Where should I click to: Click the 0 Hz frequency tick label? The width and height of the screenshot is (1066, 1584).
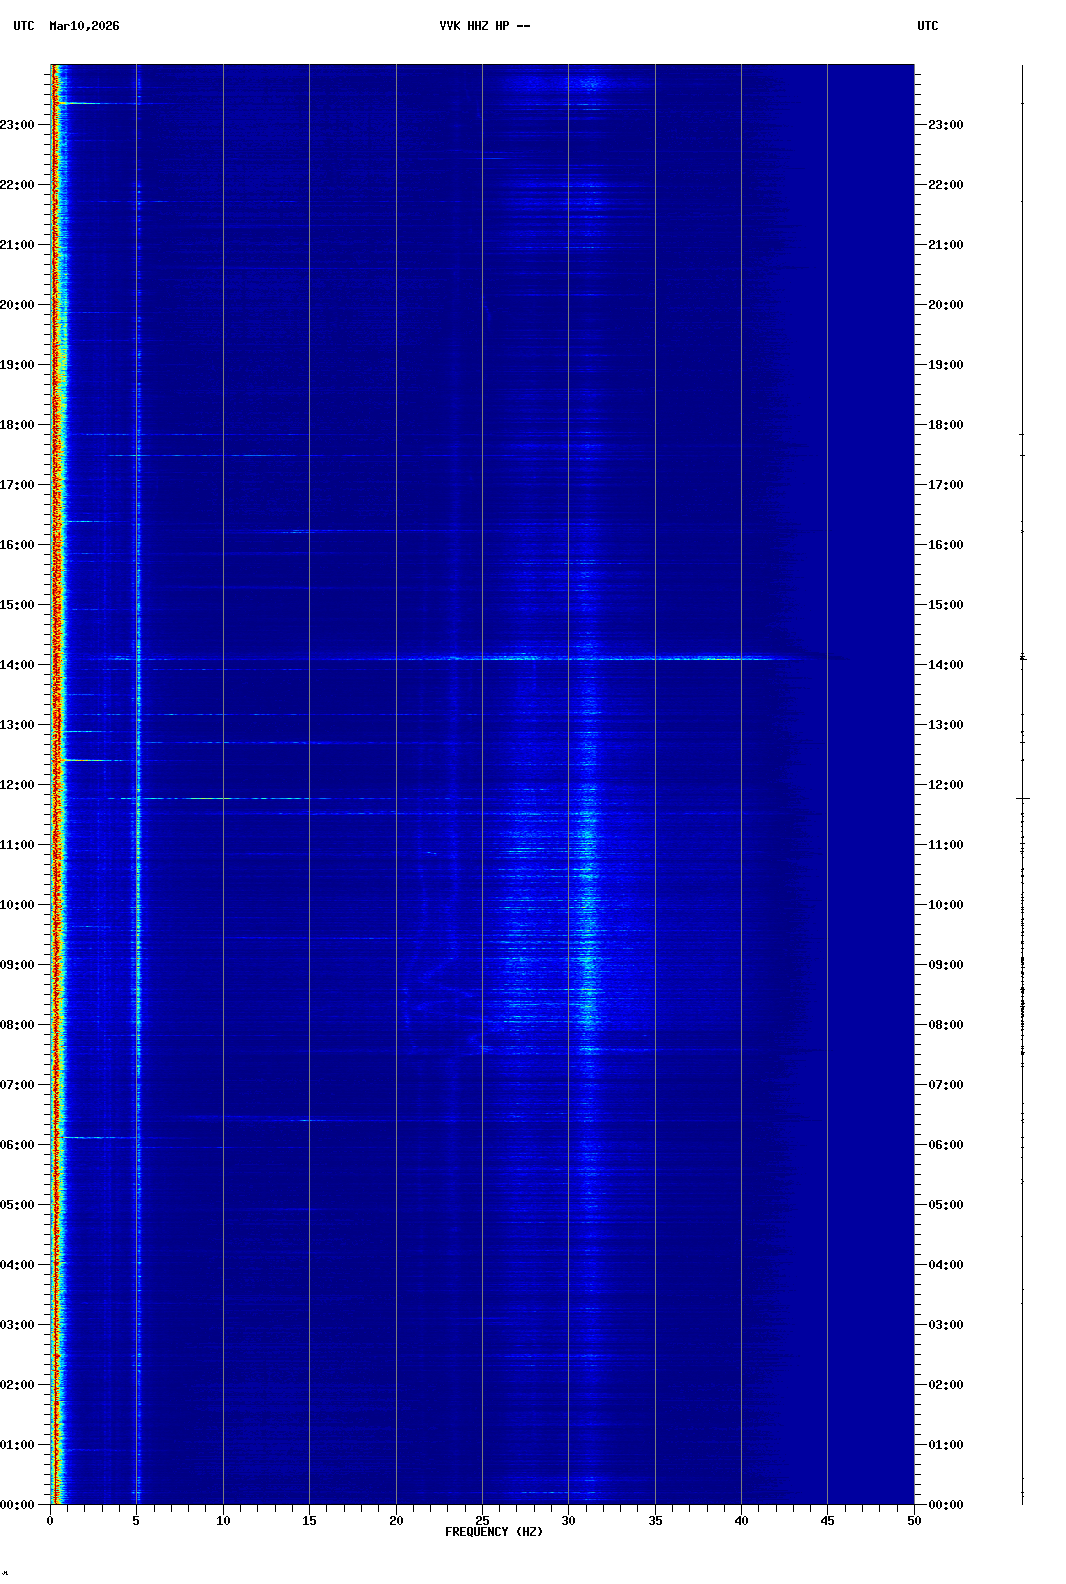pyautogui.click(x=50, y=1521)
